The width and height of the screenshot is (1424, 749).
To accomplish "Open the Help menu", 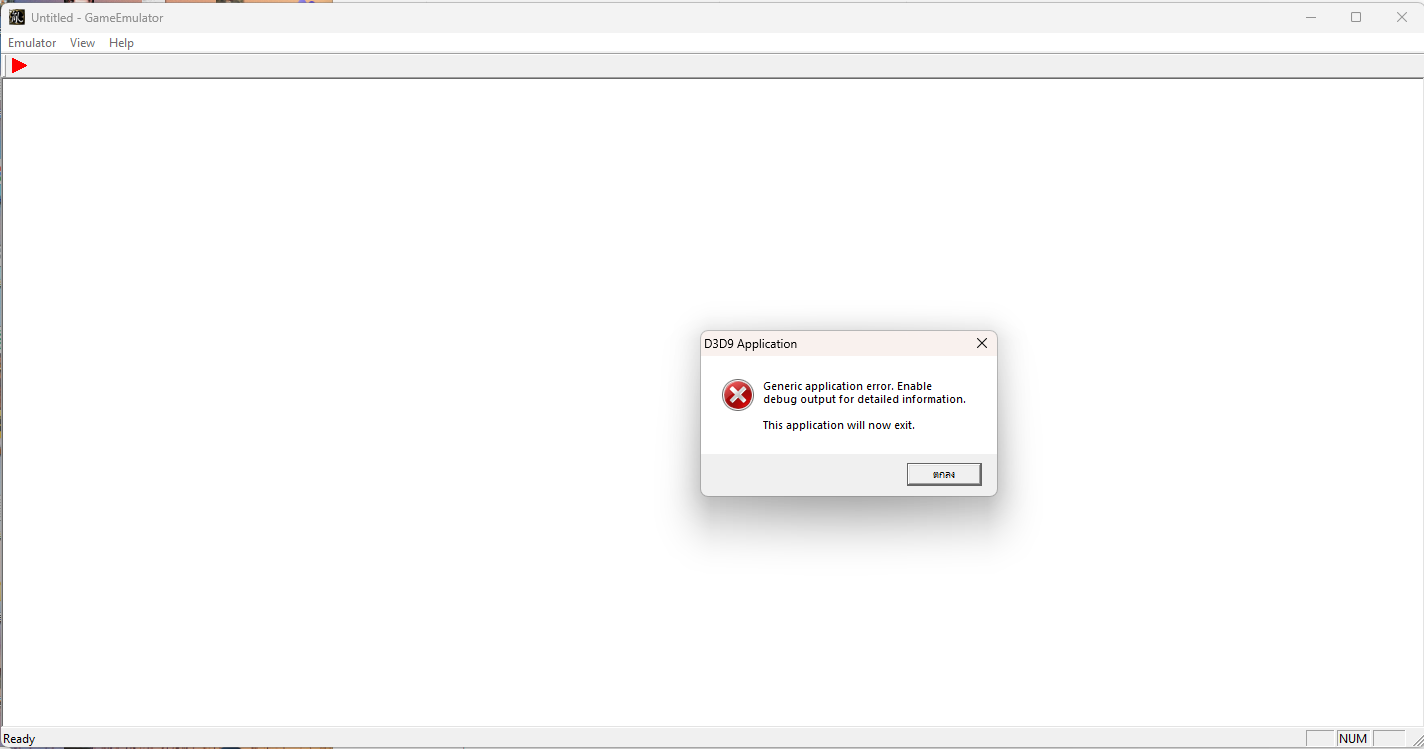I will [x=121, y=43].
